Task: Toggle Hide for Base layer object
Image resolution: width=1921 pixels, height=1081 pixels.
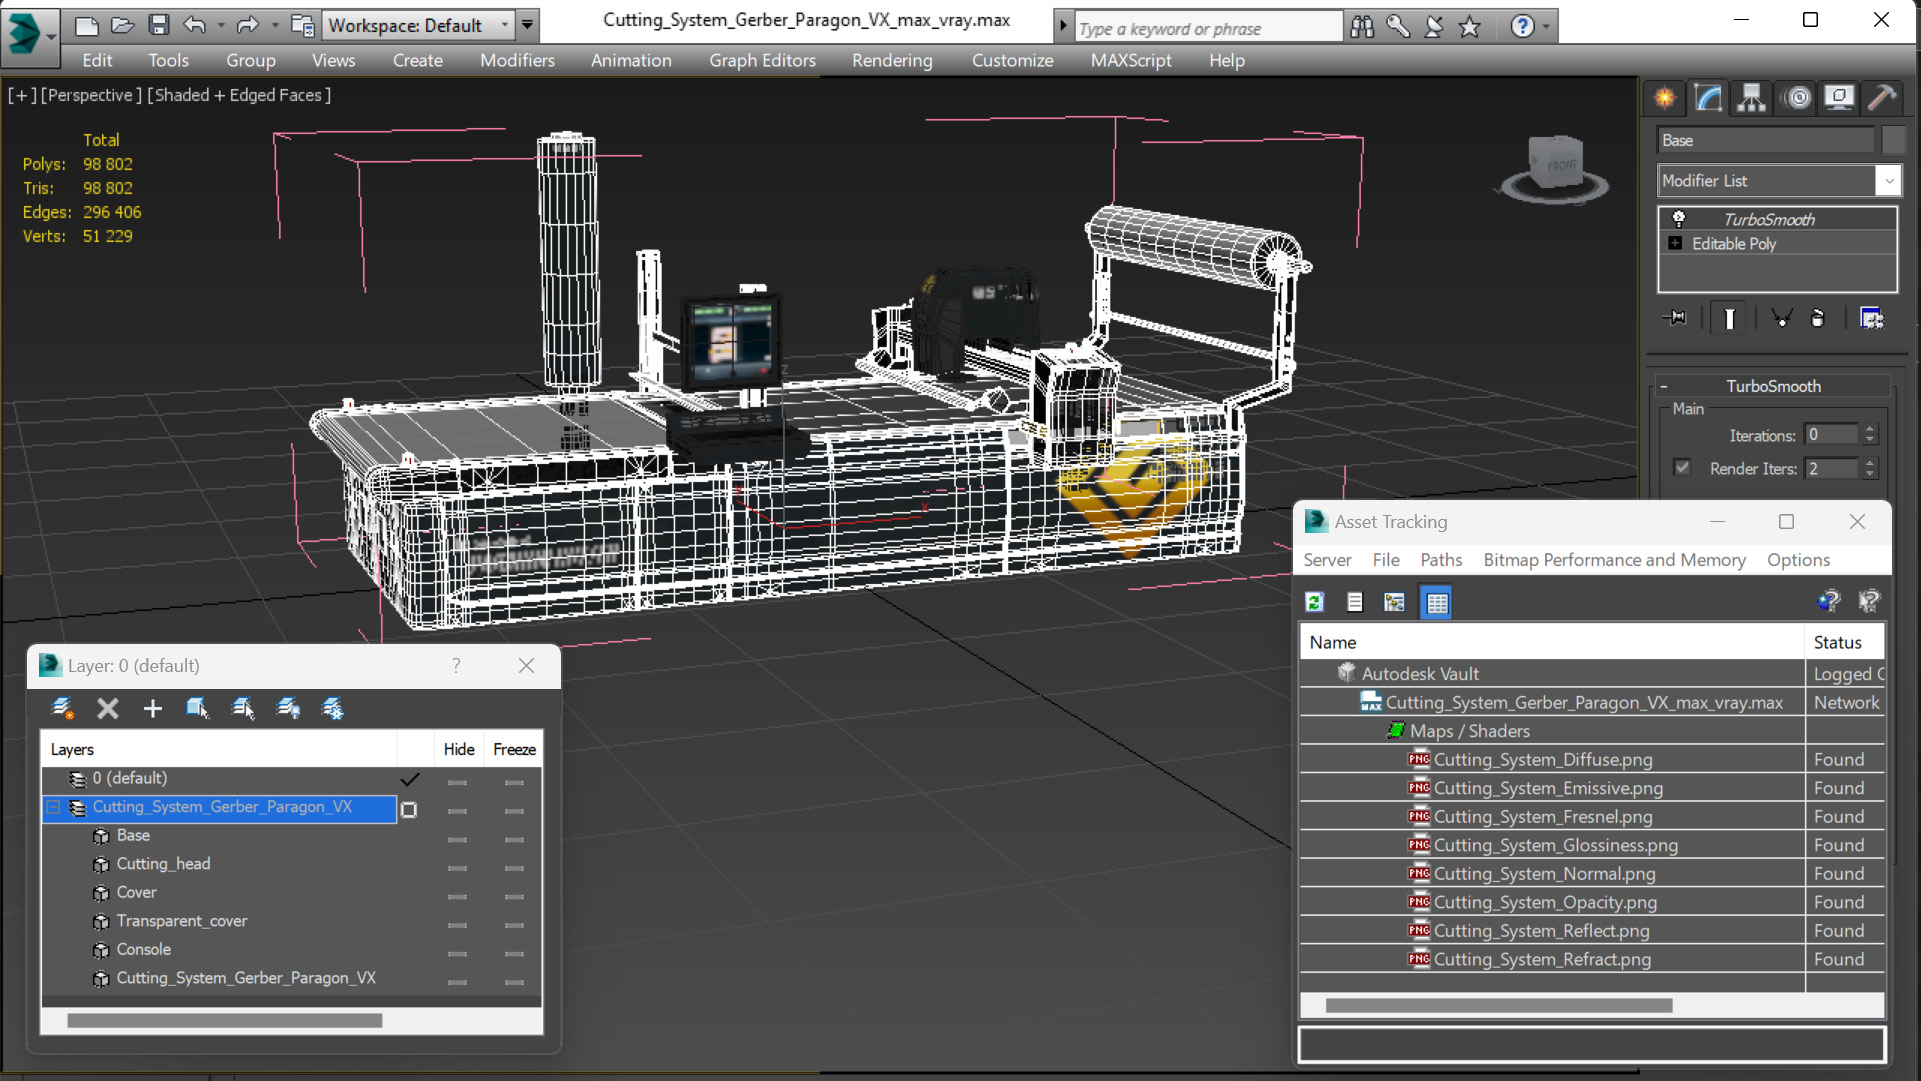Action: [x=458, y=839]
